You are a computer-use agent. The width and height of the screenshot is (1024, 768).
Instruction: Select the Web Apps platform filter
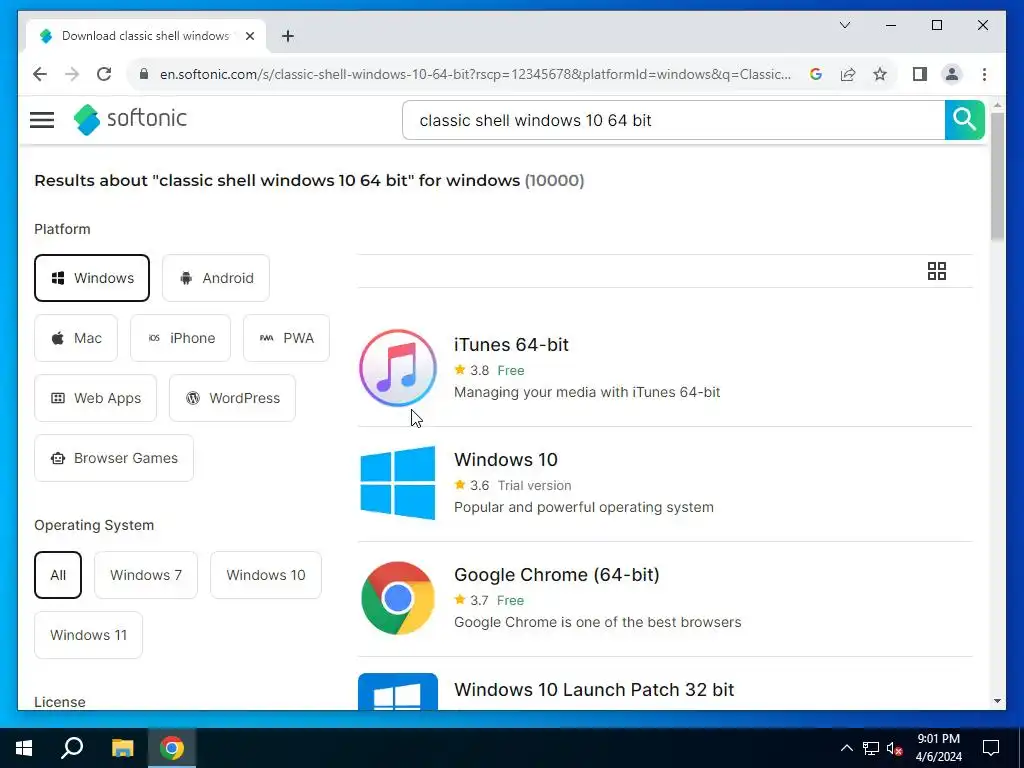(95, 398)
